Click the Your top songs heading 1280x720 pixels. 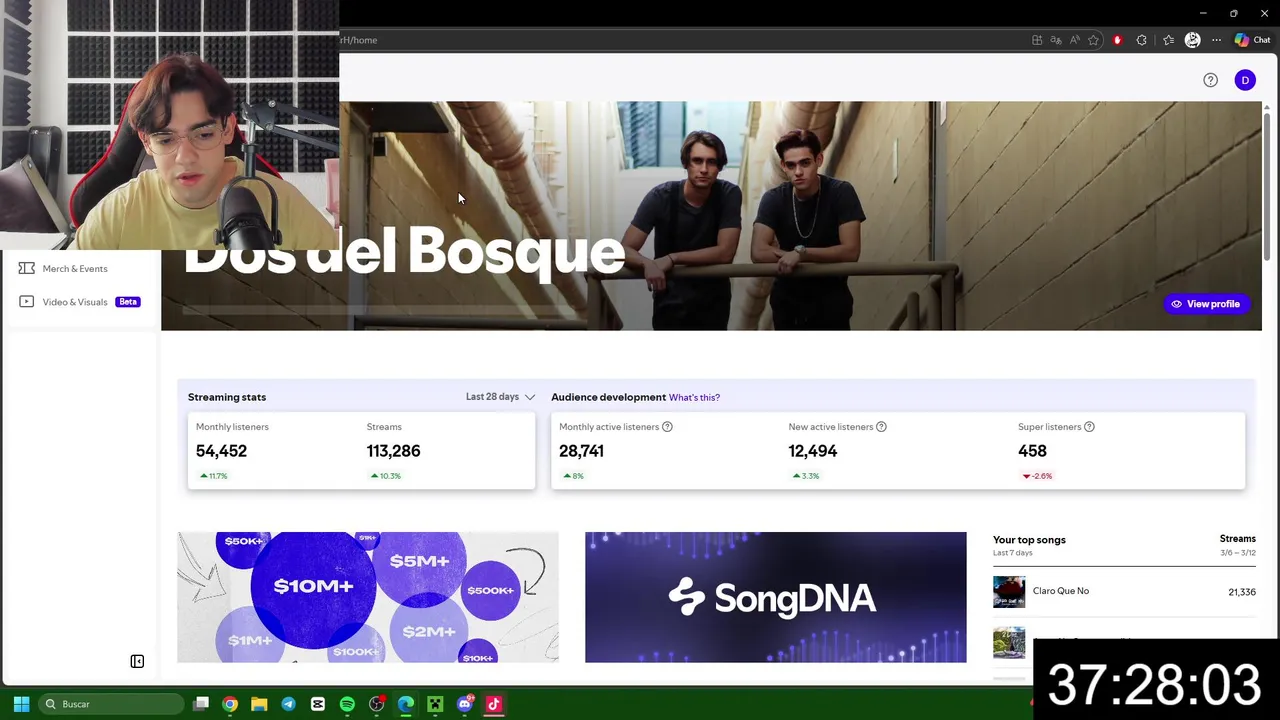[x=1029, y=540]
